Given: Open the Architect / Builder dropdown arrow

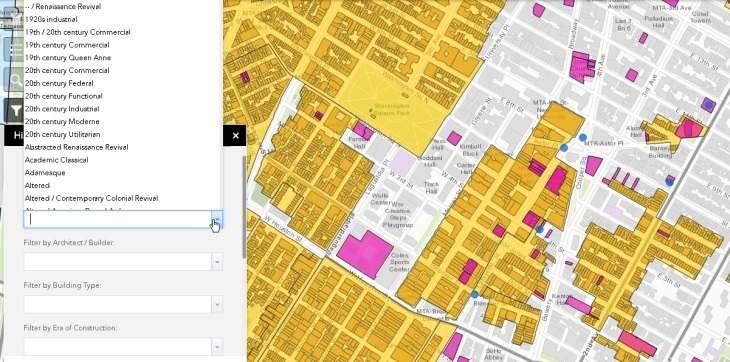Looking at the screenshot, I should click(x=217, y=262).
